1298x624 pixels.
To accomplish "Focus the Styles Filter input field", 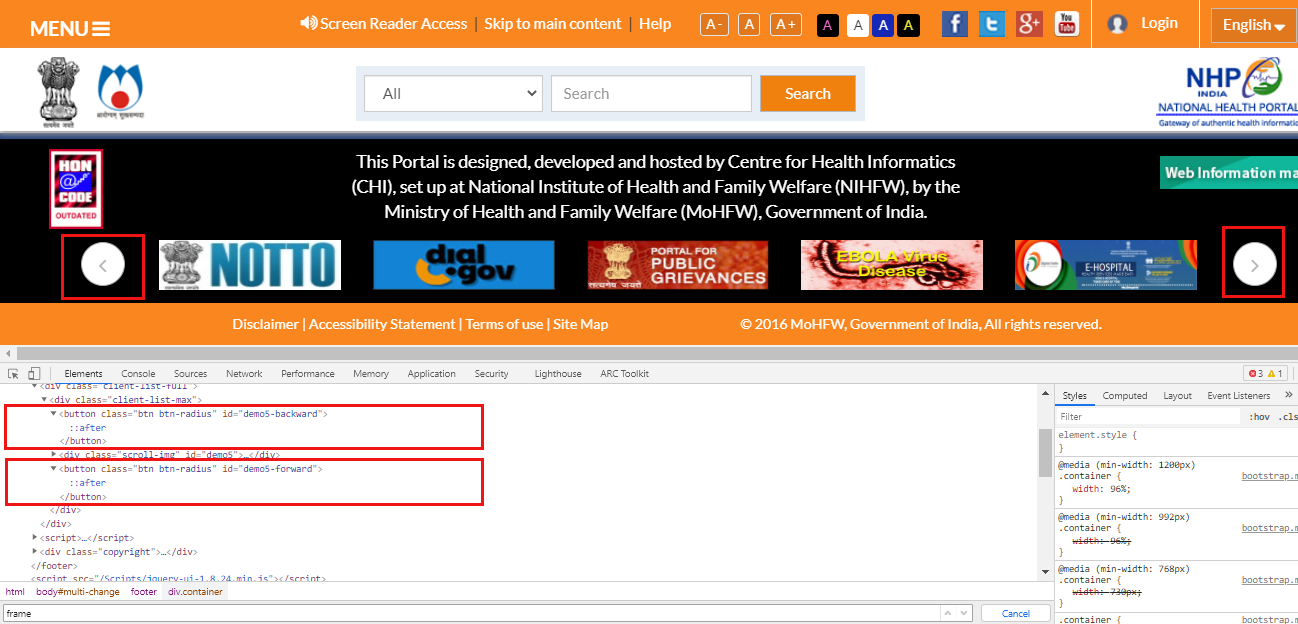I will [1148, 416].
